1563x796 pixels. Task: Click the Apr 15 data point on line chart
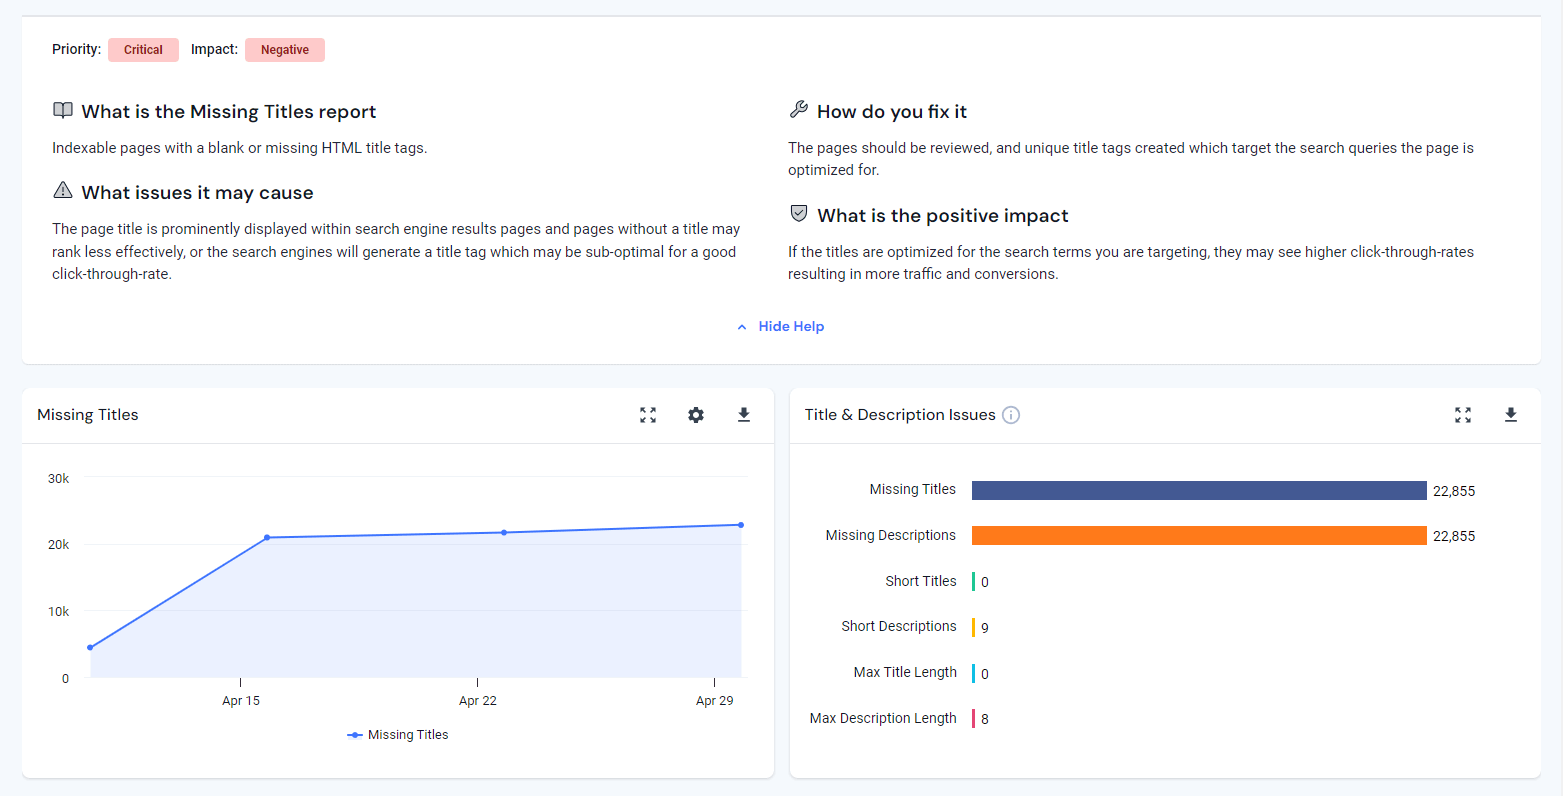pyautogui.click(x=267, y=538)
